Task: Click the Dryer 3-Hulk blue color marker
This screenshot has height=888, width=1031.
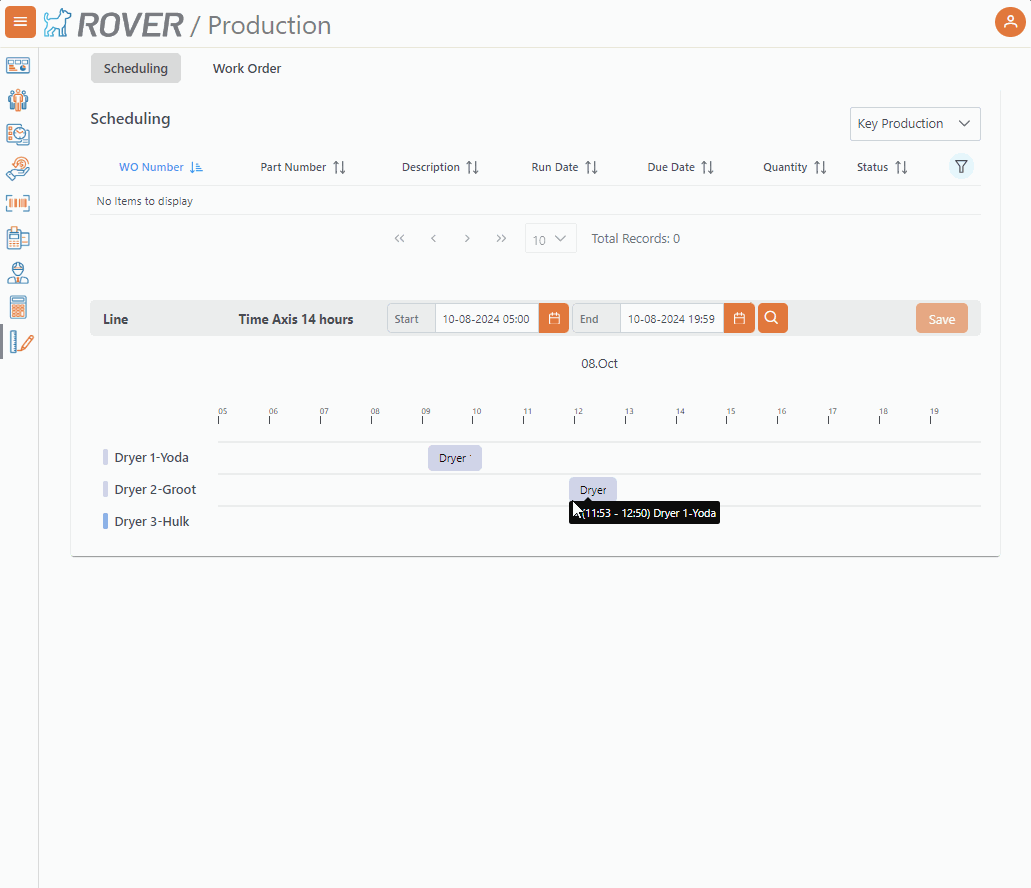Action: [x=106, y=521]
